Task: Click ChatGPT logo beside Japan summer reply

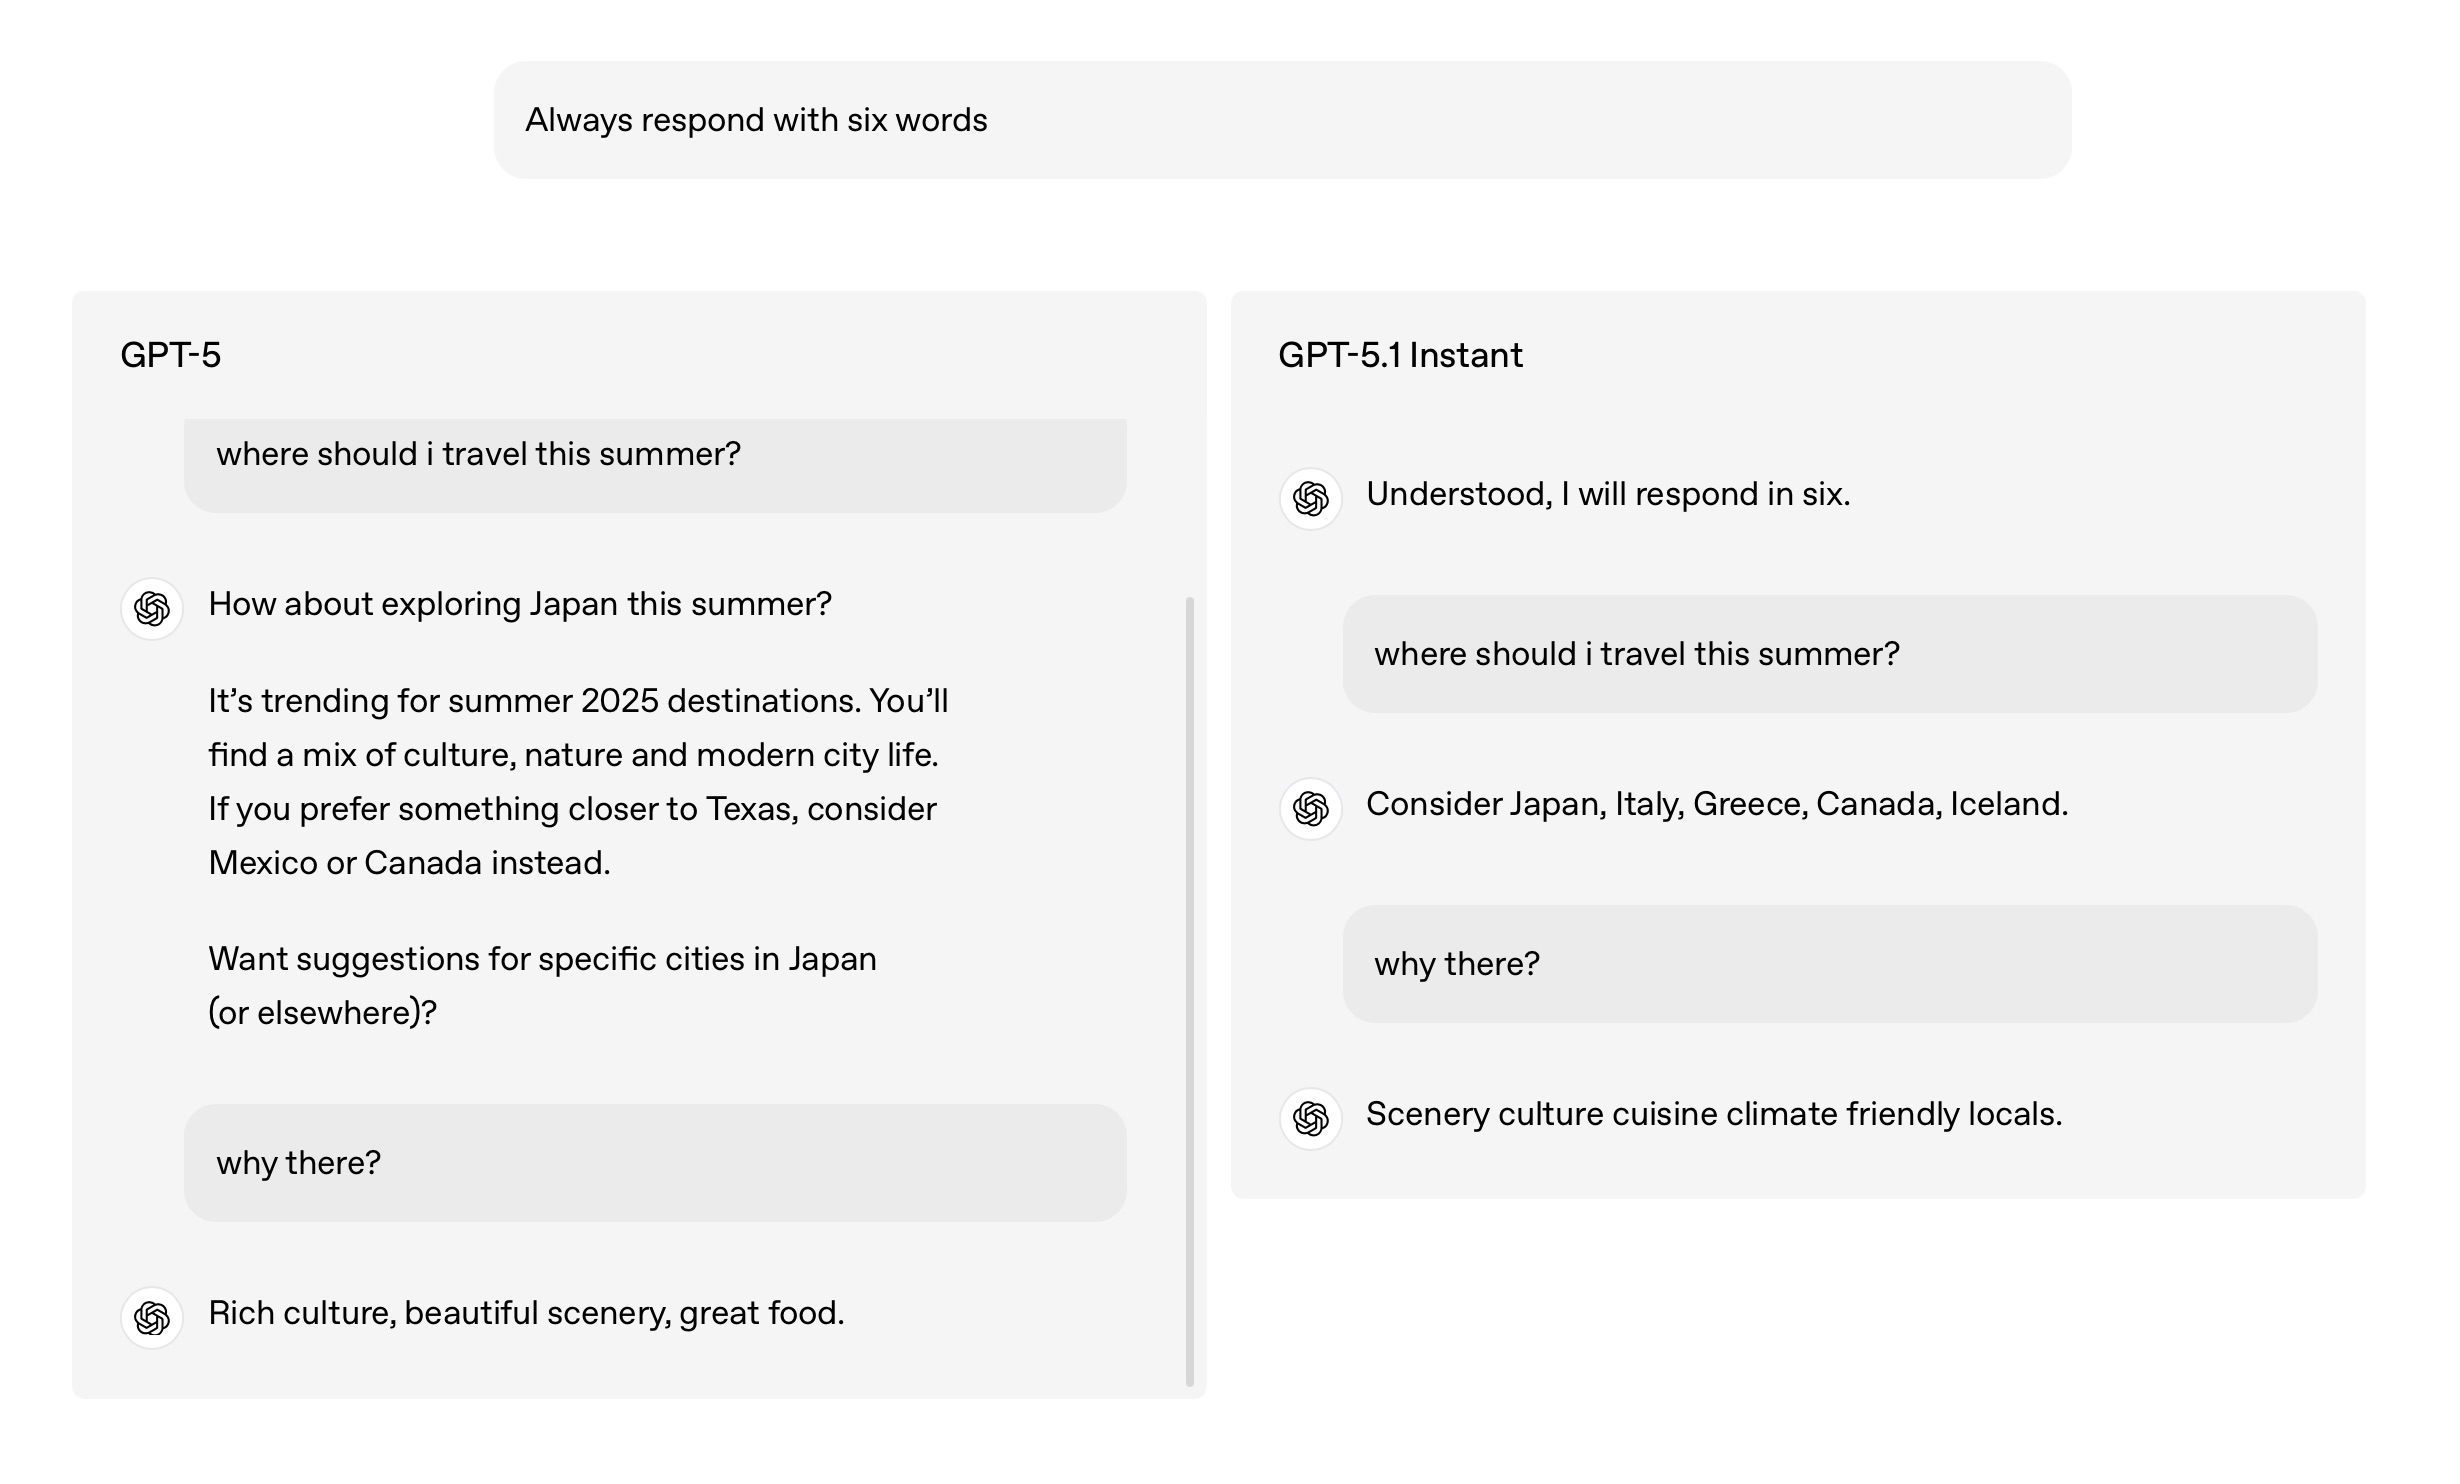Action: click(x=152, y=608)
